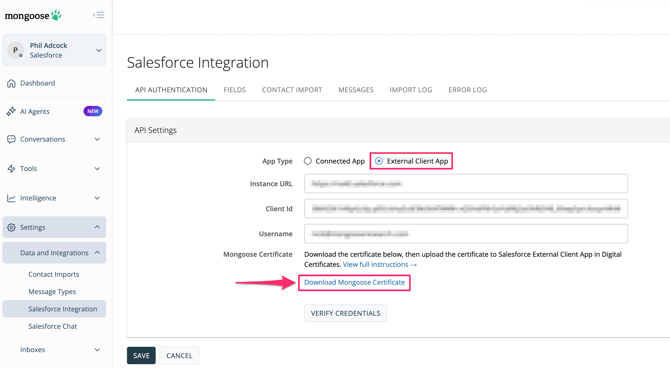Click the Cancel button

[179, 356]
